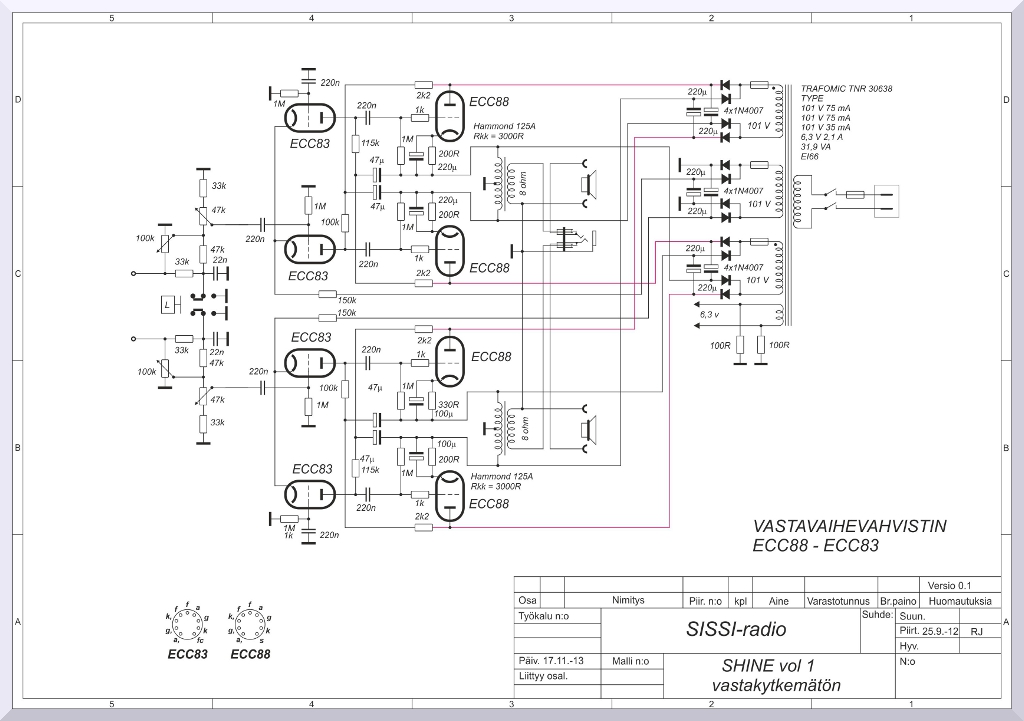Select the headphone jack symbol in the center
Image resolution: width=1024 pixels, height=721 pixels.
[x=573, y=238]
